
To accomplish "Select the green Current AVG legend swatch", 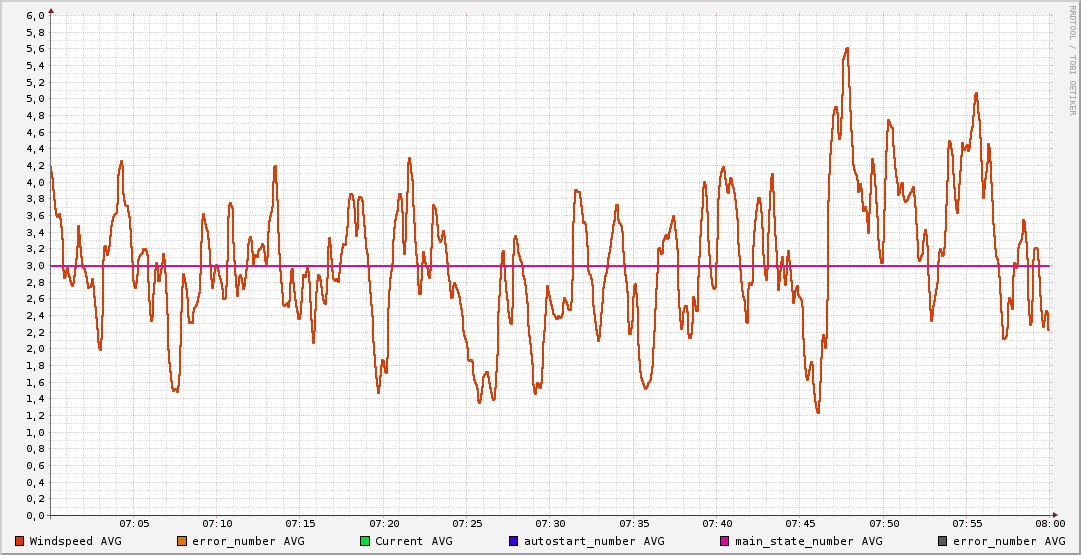I will click(365, 541).
